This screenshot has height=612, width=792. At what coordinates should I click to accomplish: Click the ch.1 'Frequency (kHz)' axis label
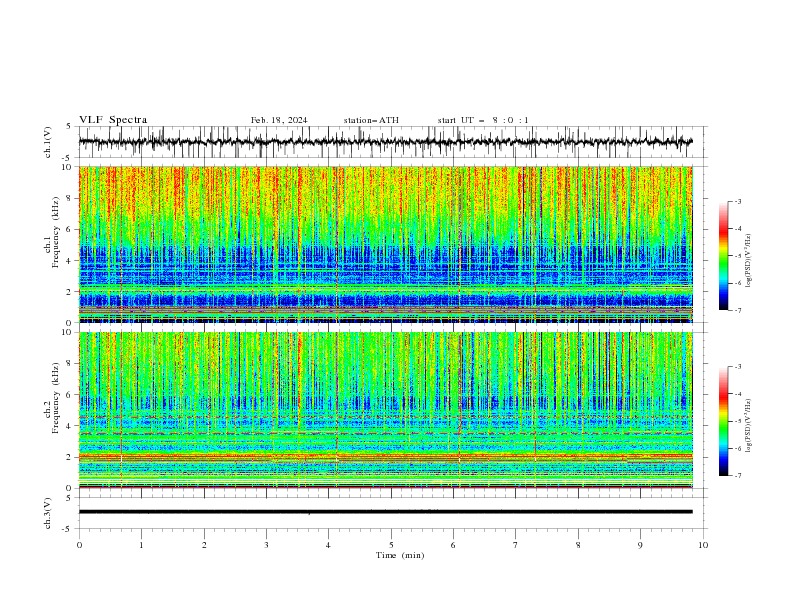coord(55,232)
